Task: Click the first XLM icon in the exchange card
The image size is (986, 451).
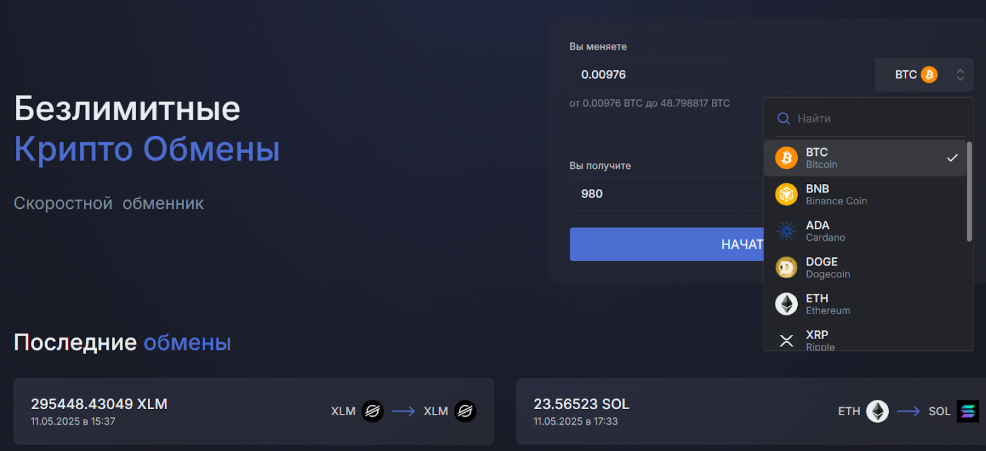Action: pyautogui.click(x=372, y=411)
